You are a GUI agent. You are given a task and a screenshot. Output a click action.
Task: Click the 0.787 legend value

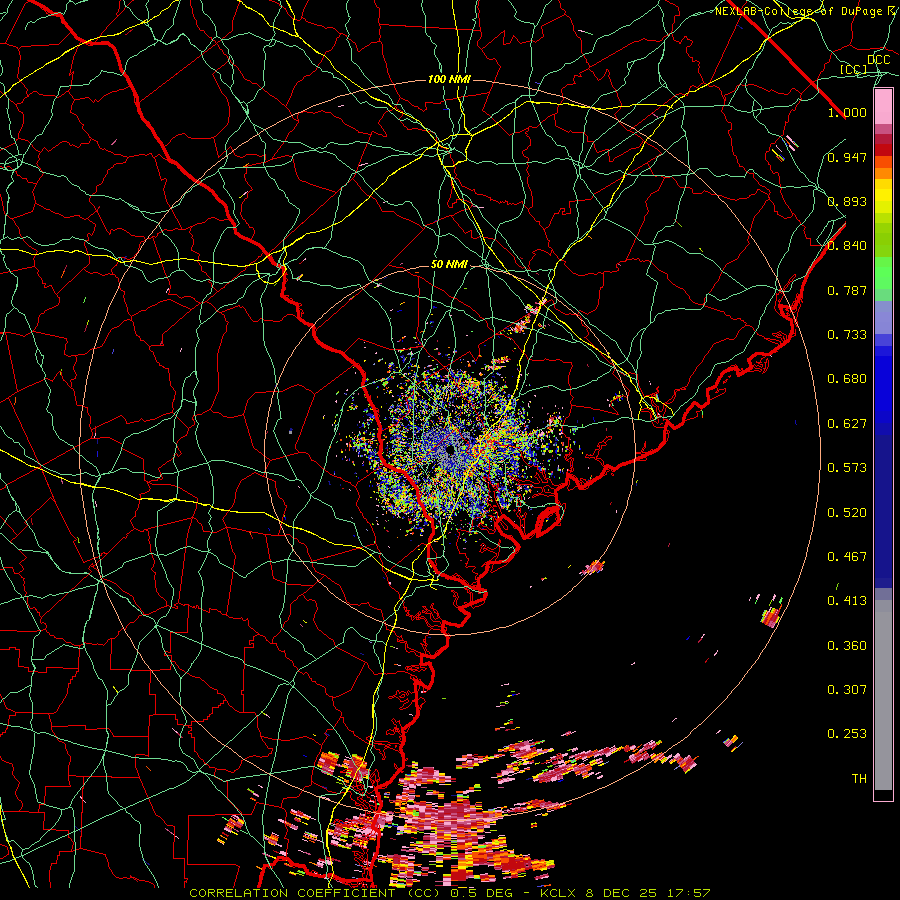coord(847,290)
